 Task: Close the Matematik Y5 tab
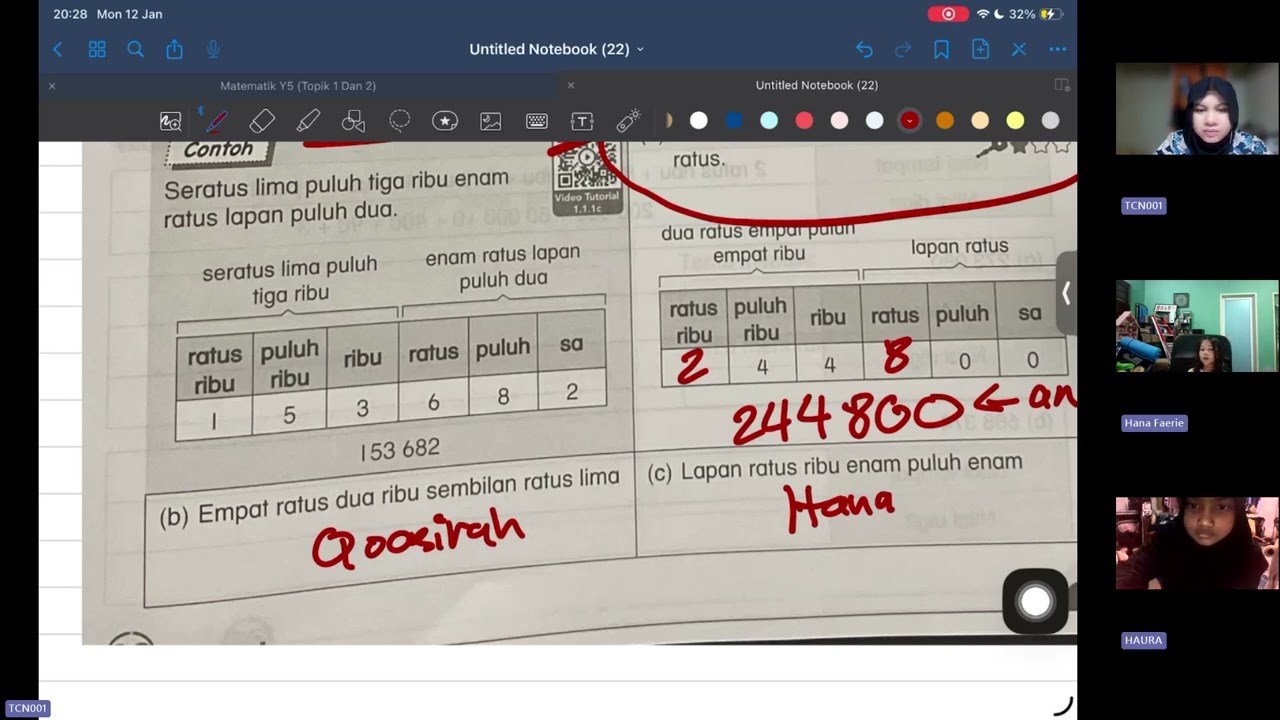click(52, 86)
